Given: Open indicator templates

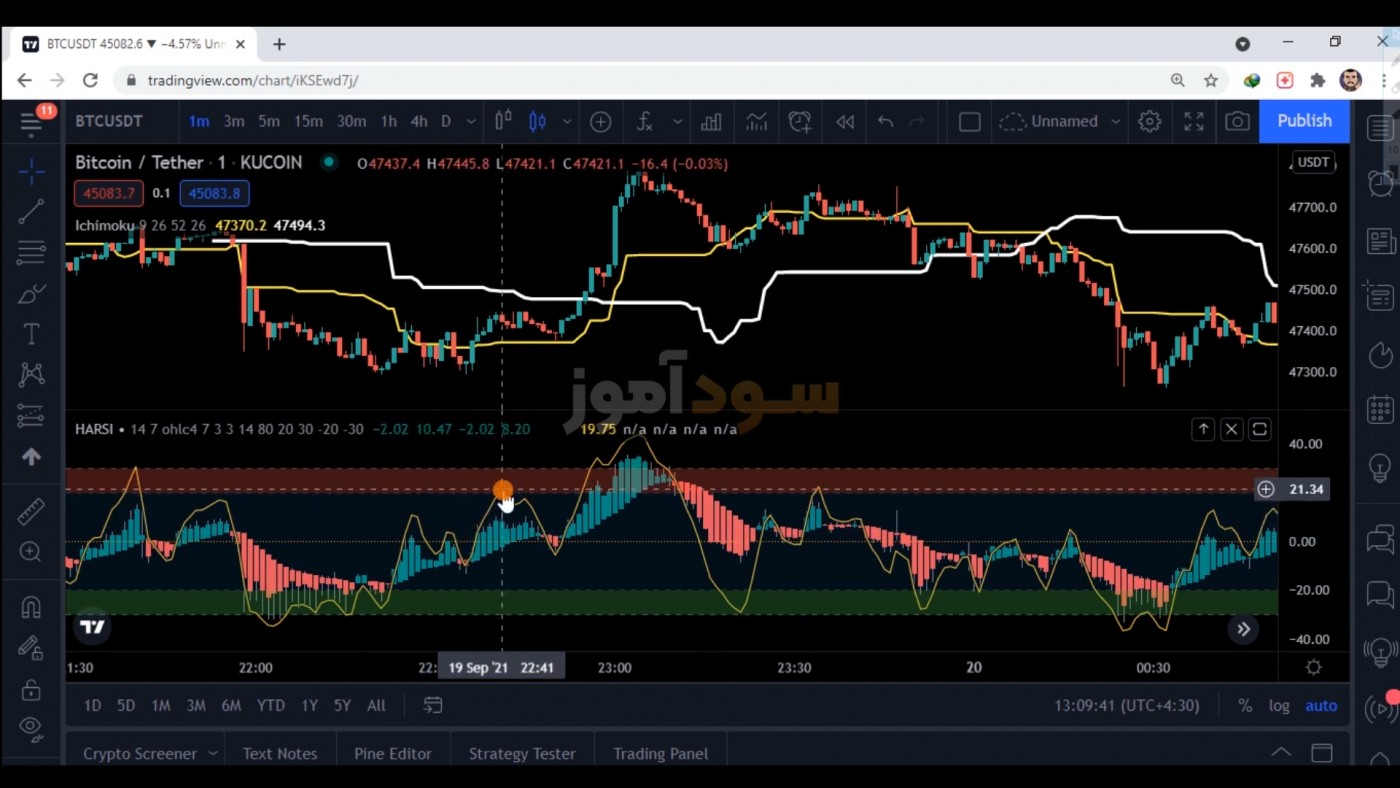Looking at the screenshot, I should (x=756, y=122).
